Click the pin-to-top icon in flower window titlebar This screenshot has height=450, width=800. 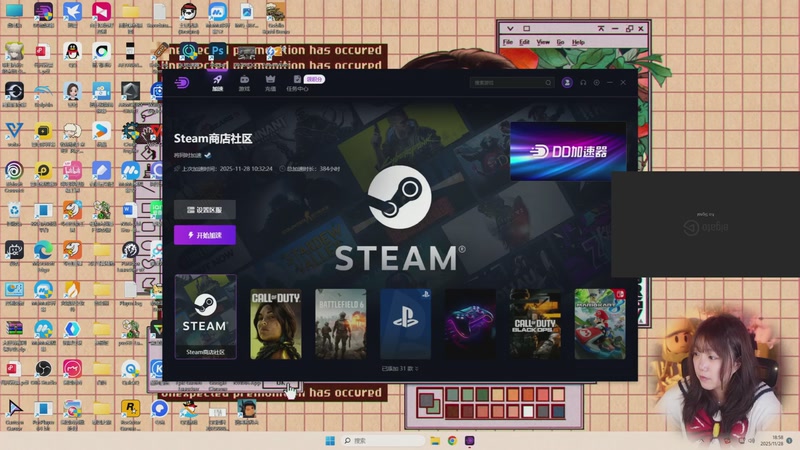pos(601,29)
